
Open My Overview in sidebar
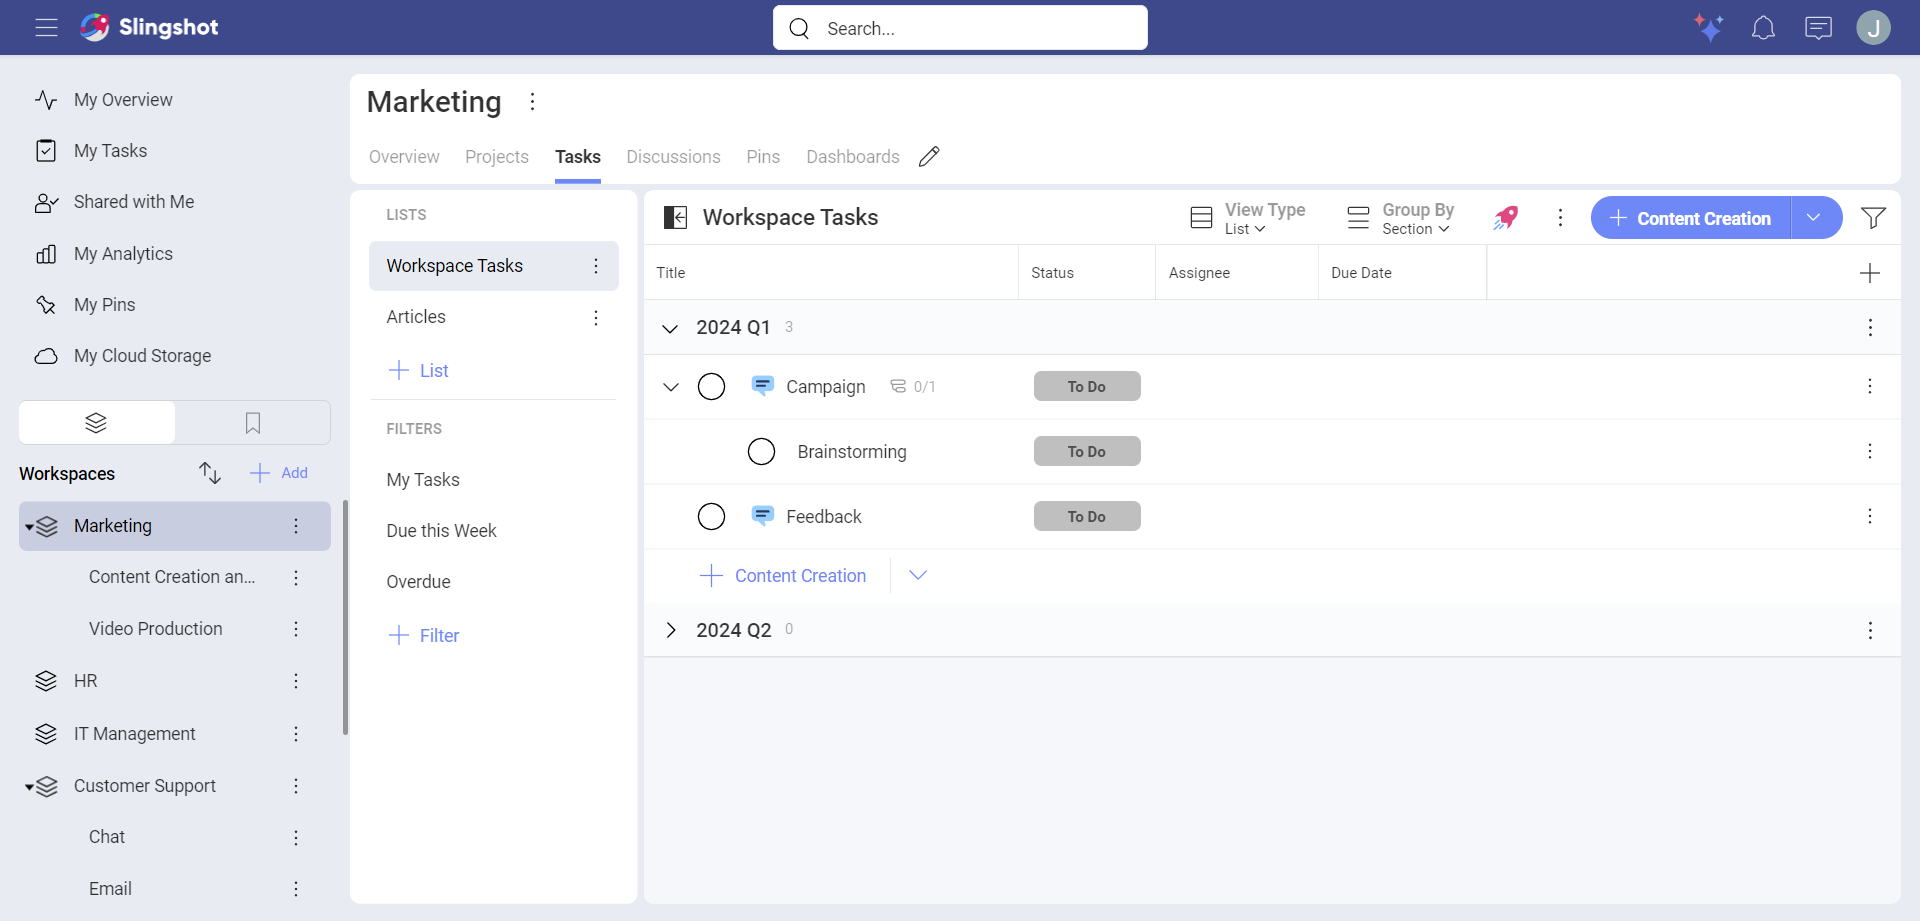(123, 100)
